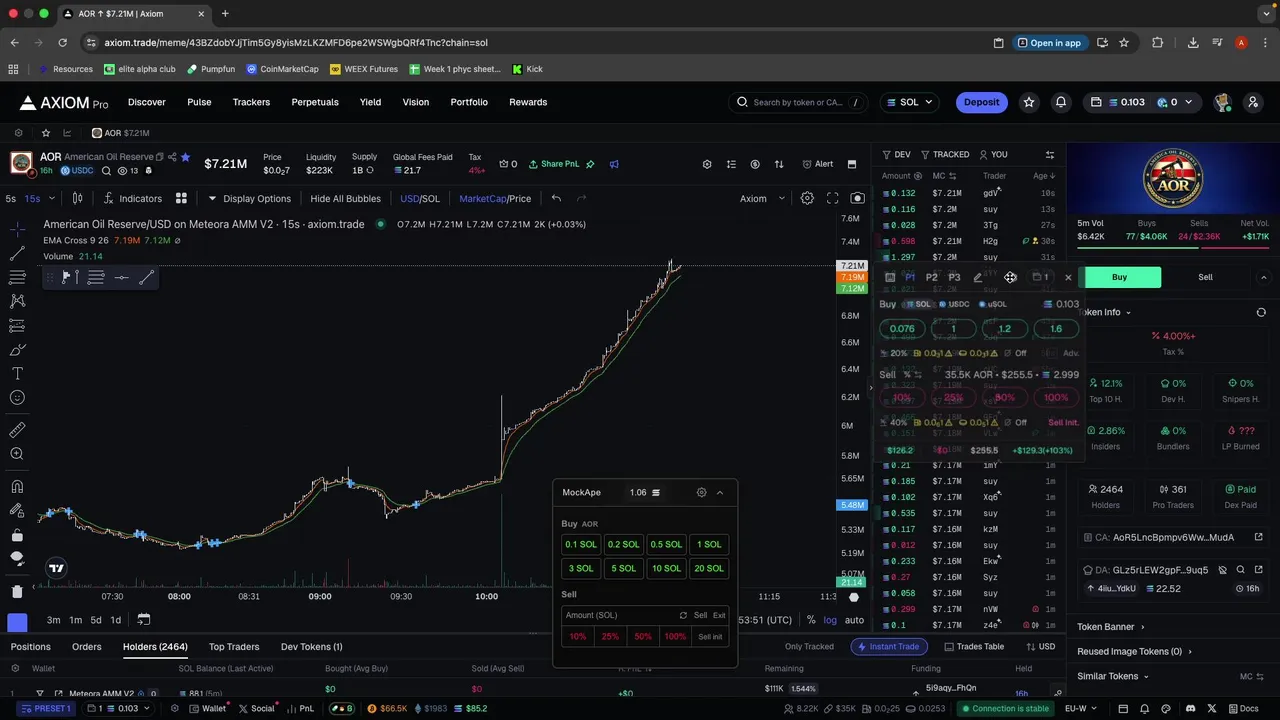Open the chart layout grid icon
Viewport: 1280px width, 720px height.
[181, 198]
